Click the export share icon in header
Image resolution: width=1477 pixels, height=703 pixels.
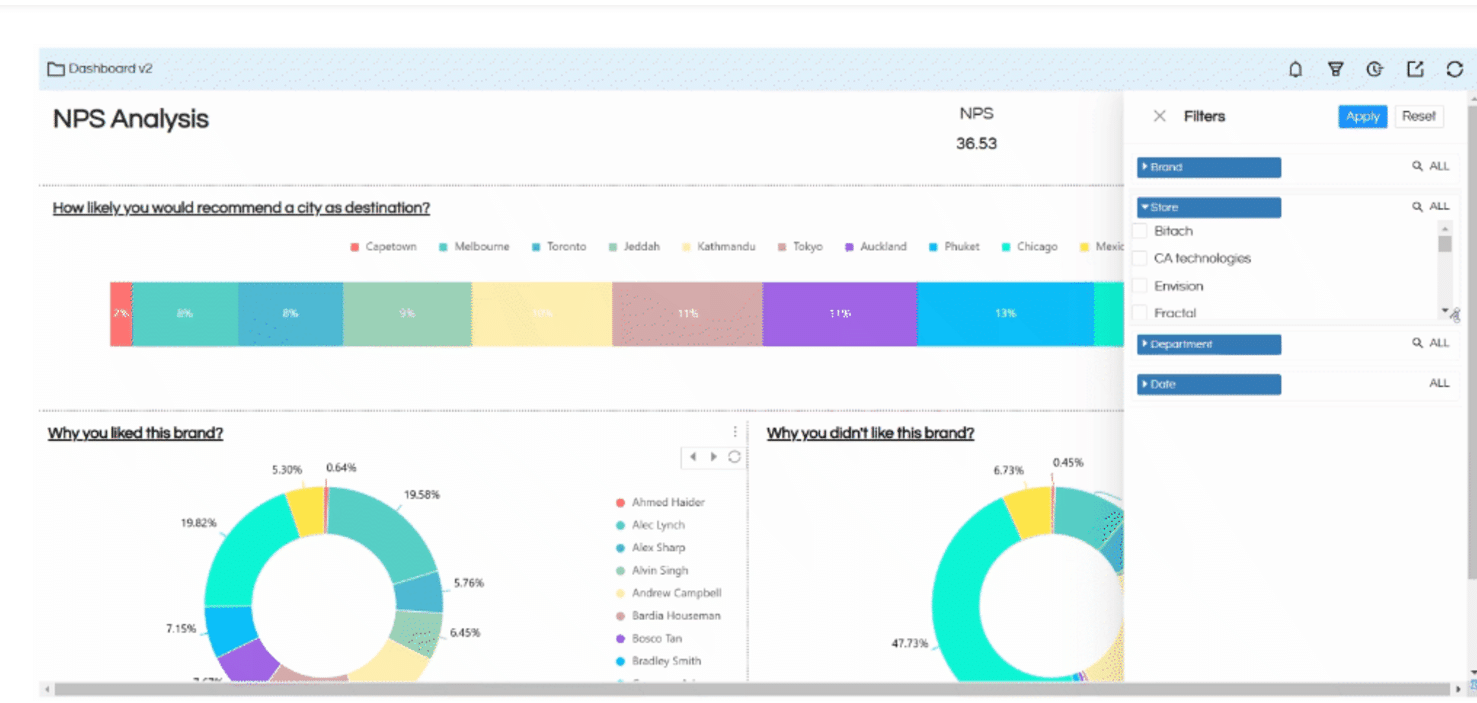click(1415, 69)
